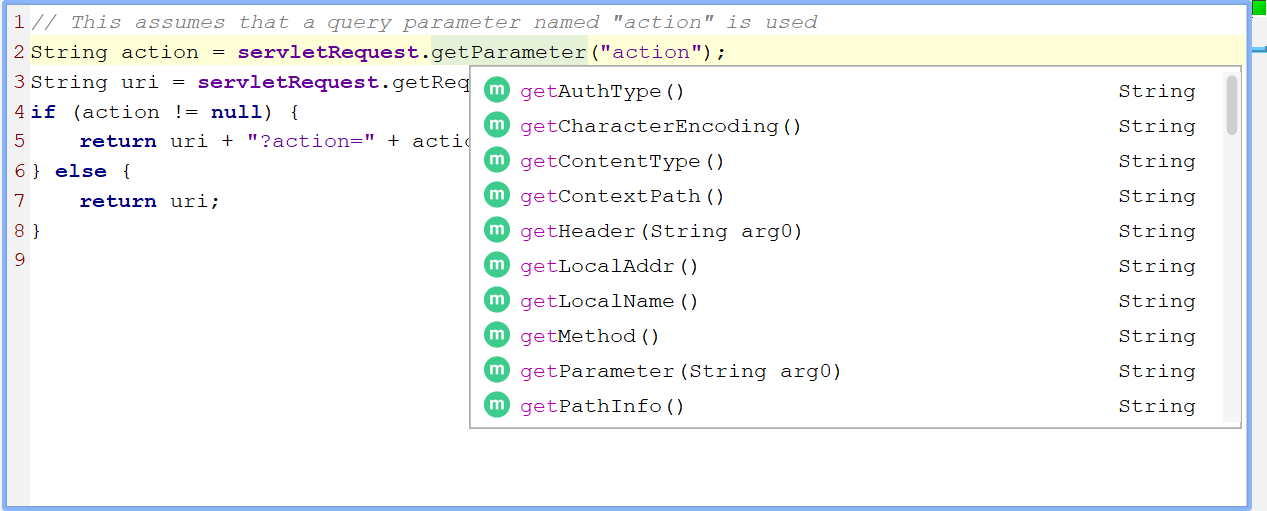This screenshot has width=1267, height=511.
Task: Click the method icon beside getHeader
Action: point(497,230)
